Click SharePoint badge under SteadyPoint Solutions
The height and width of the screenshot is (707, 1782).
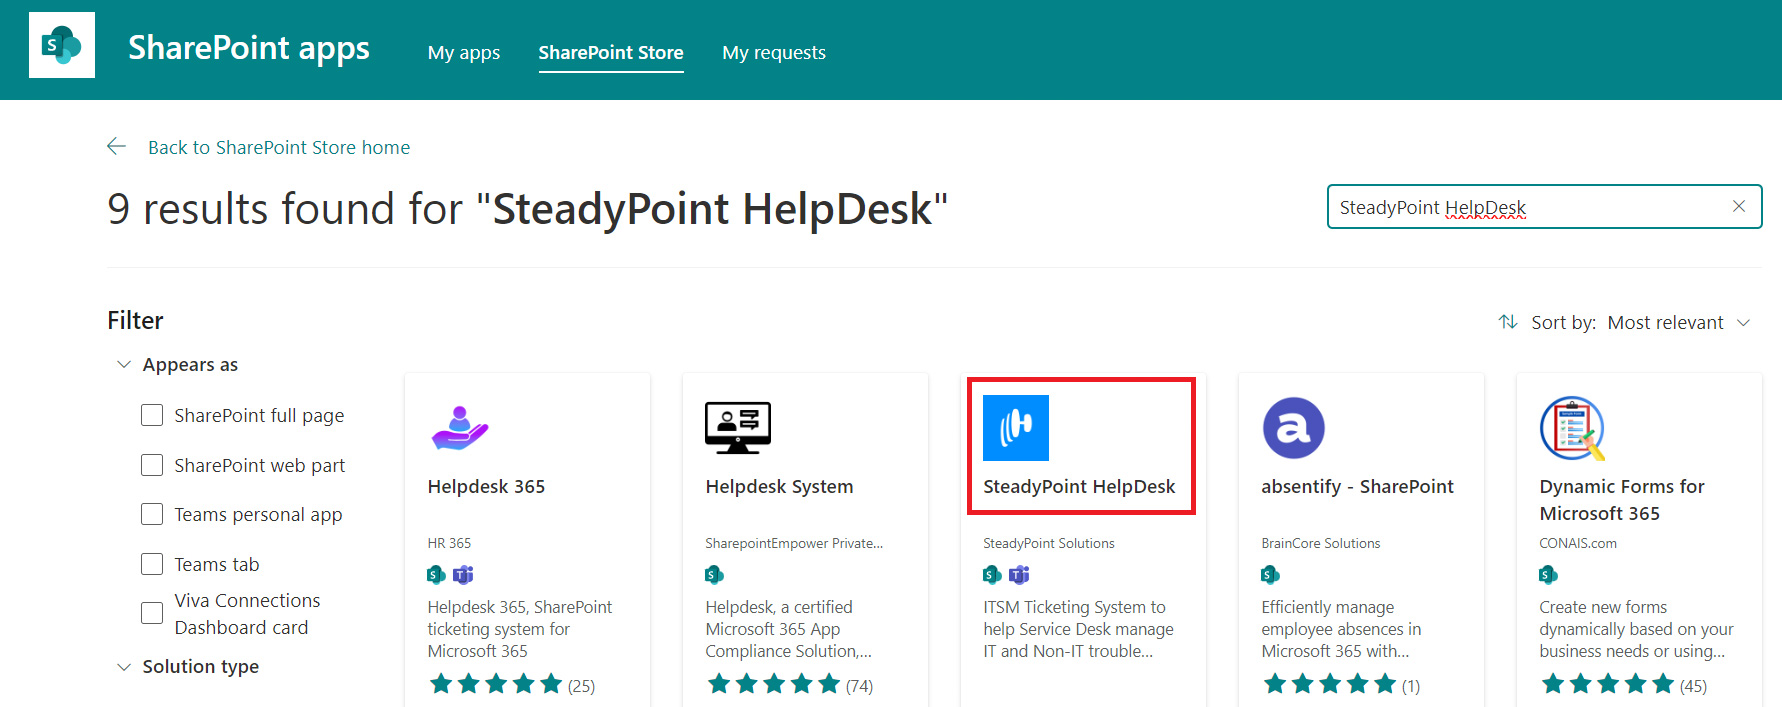[x=992, y=574]
